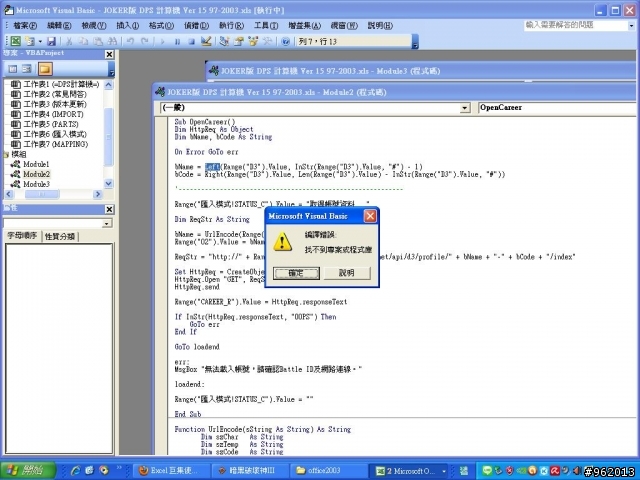The width and height of the screenshot is (640, 480).
Task: Open the 檢視(V) menu
Action: coord(94,26)
